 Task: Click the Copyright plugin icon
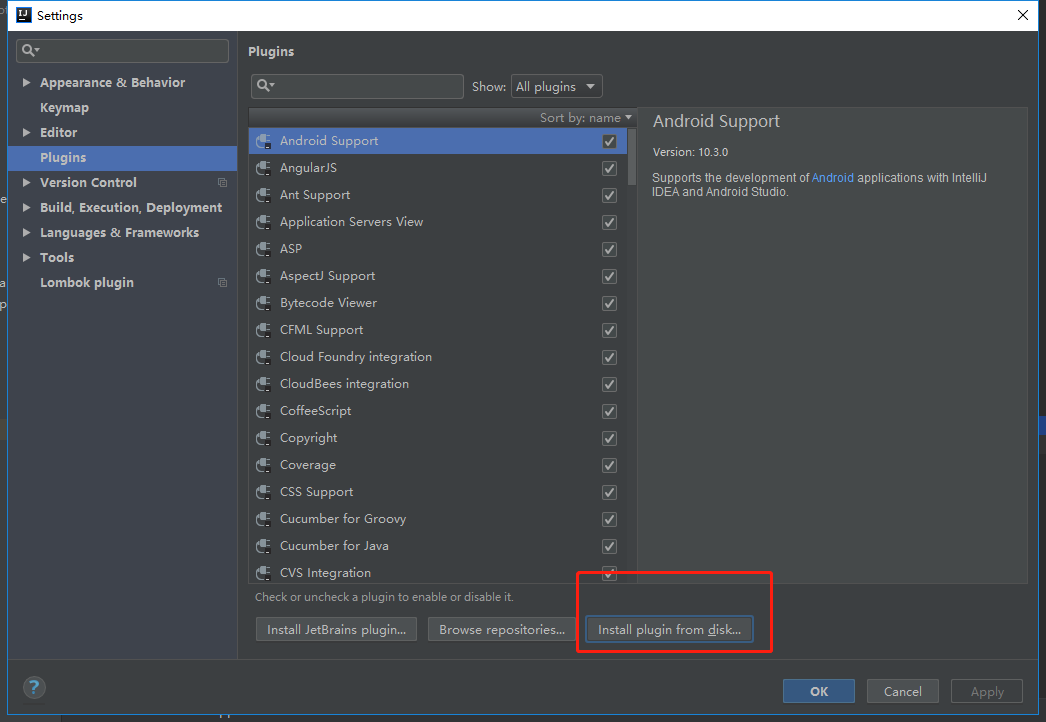[x=264, y=438]
